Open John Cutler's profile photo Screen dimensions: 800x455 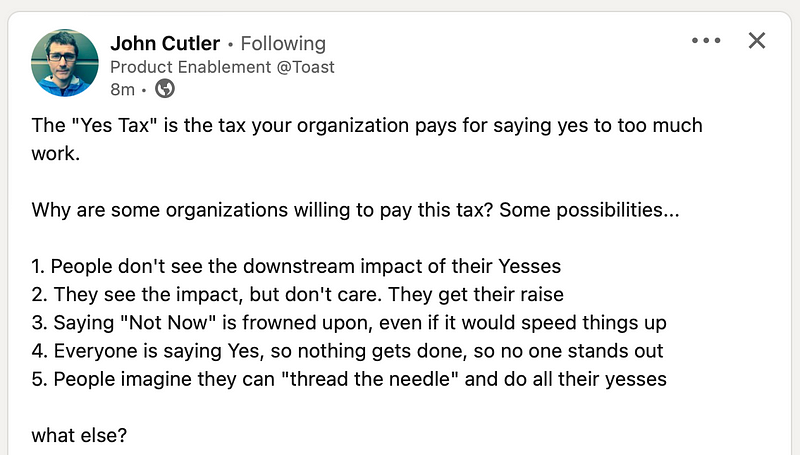[64, 63]
